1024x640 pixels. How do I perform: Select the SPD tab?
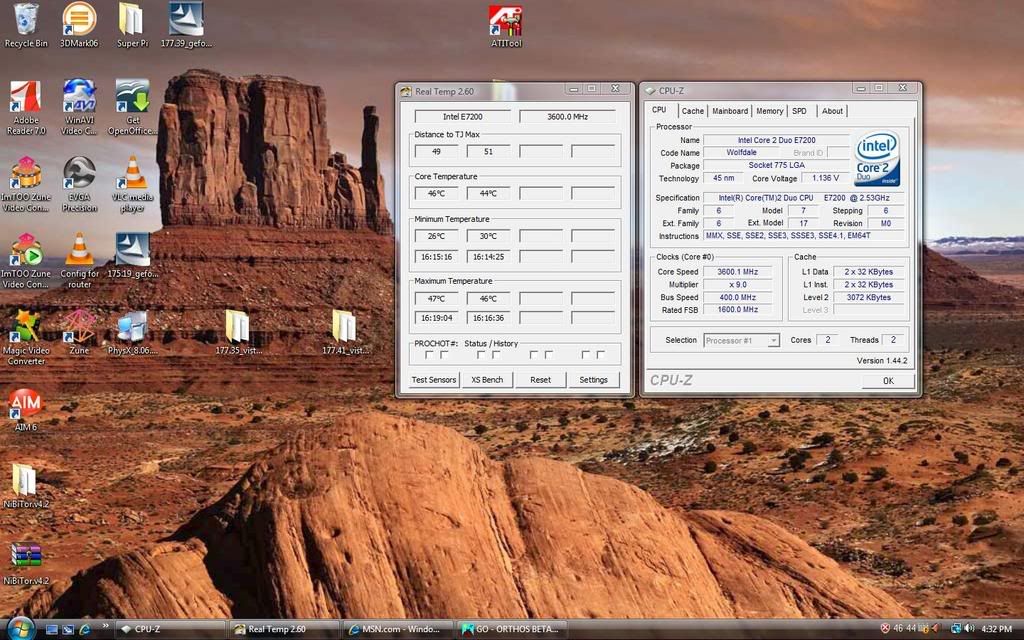click(x=799, y=111)
